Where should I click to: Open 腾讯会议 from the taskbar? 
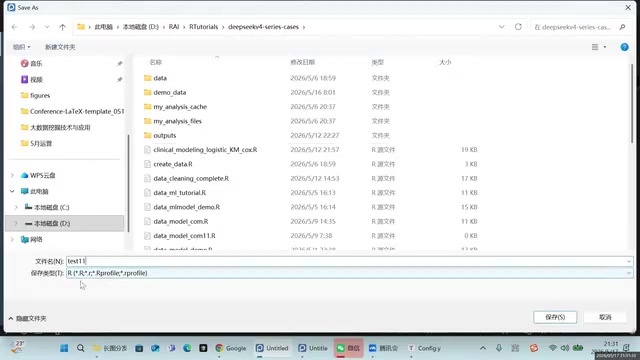pyautogui.click(x=384, y=348)
